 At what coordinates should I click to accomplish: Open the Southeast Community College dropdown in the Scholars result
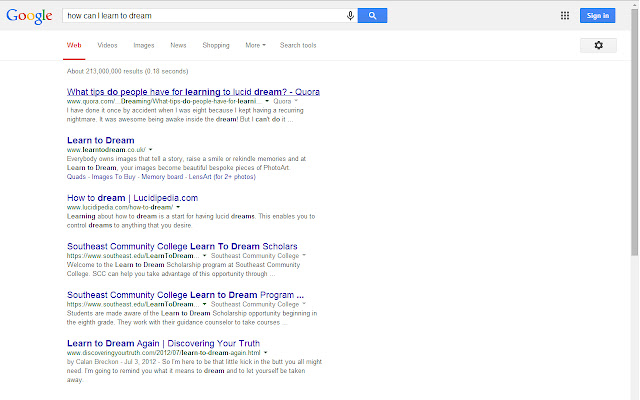pyautogui.click(x=258, y=256)
